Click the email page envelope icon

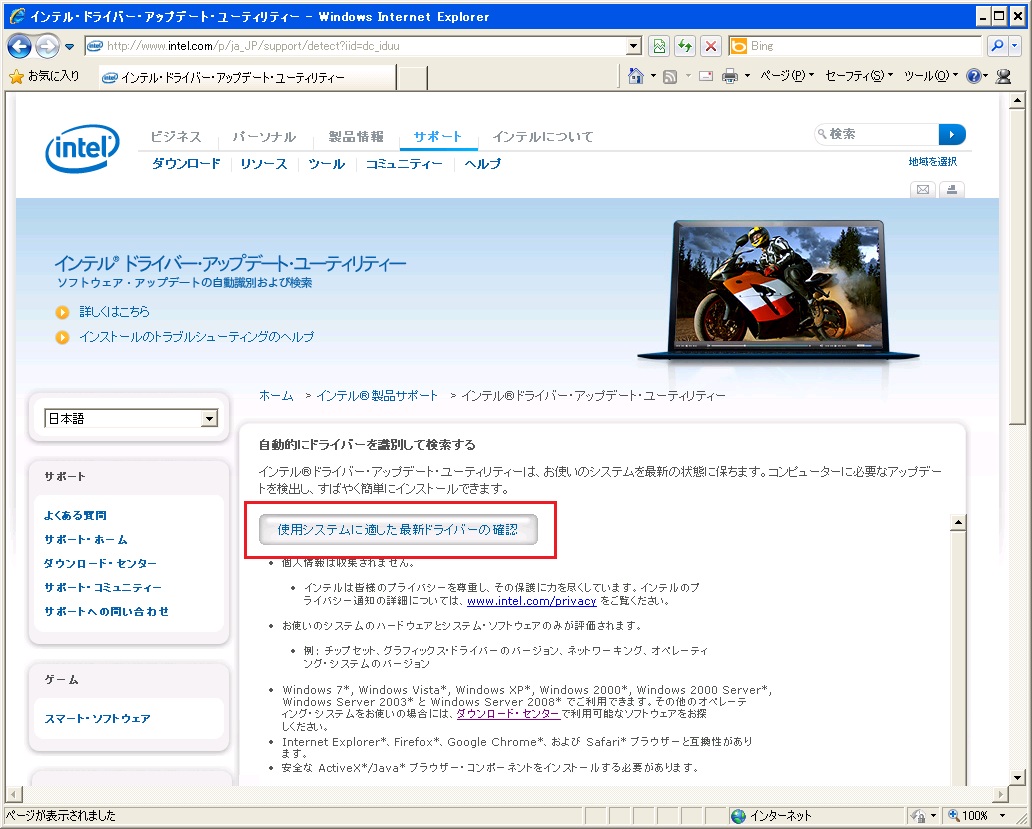[x=923, y=189]
